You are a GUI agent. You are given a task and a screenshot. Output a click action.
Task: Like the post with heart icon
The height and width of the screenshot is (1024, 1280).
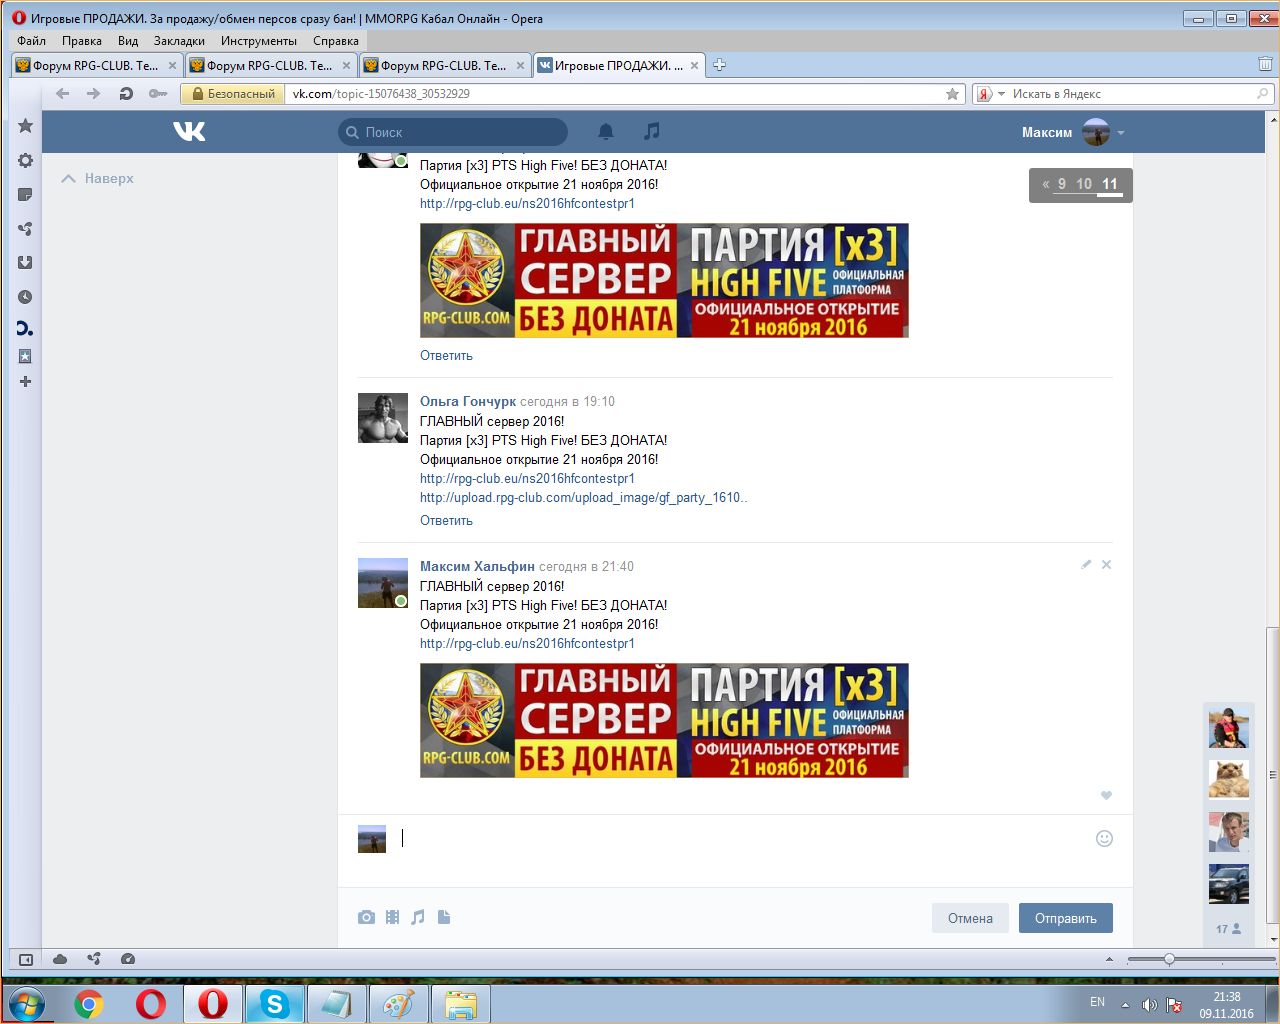pyautogui.click(x=1106, y=795)
